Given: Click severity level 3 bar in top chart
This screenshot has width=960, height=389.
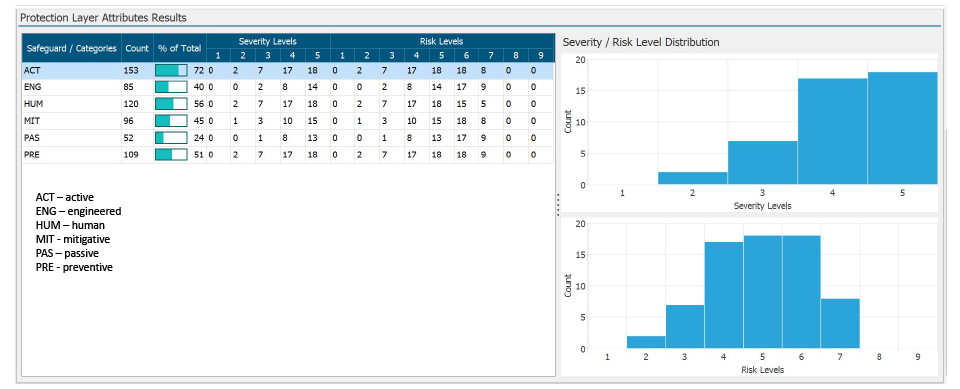Looking at the screenshot, I should (x=763, y=162).
